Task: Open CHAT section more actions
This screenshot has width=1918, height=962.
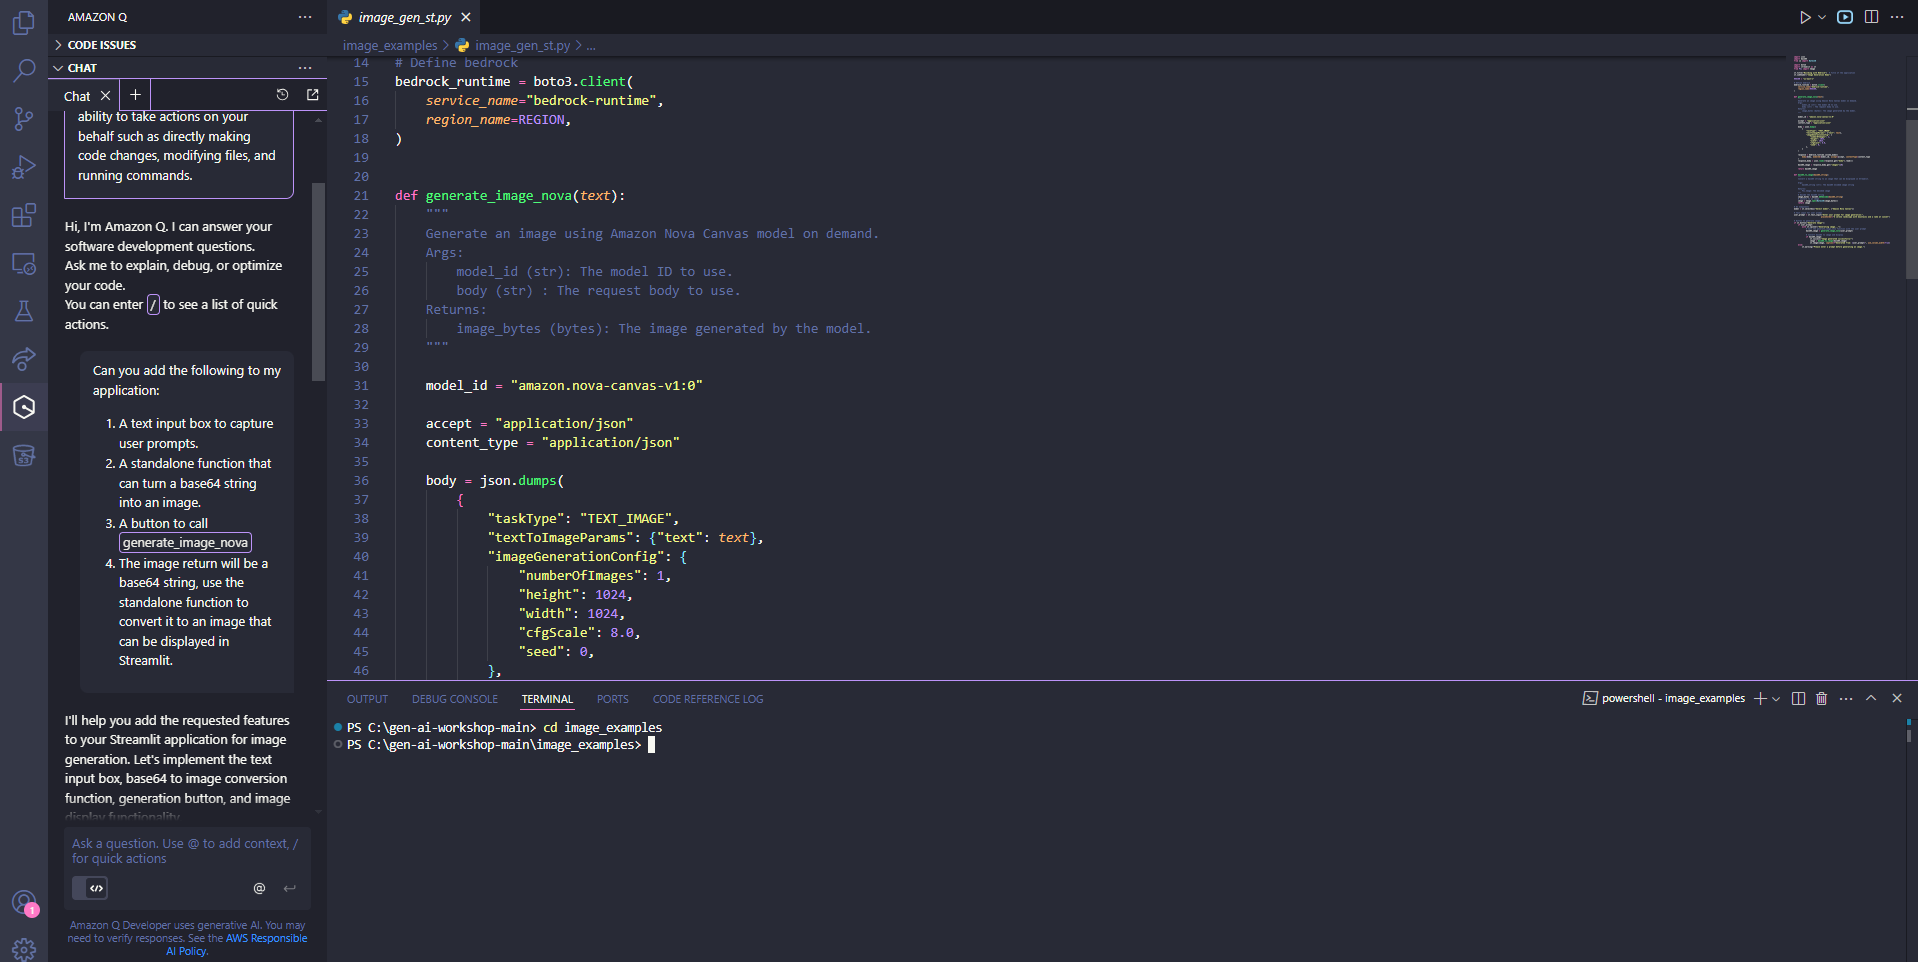Action: 305,68
